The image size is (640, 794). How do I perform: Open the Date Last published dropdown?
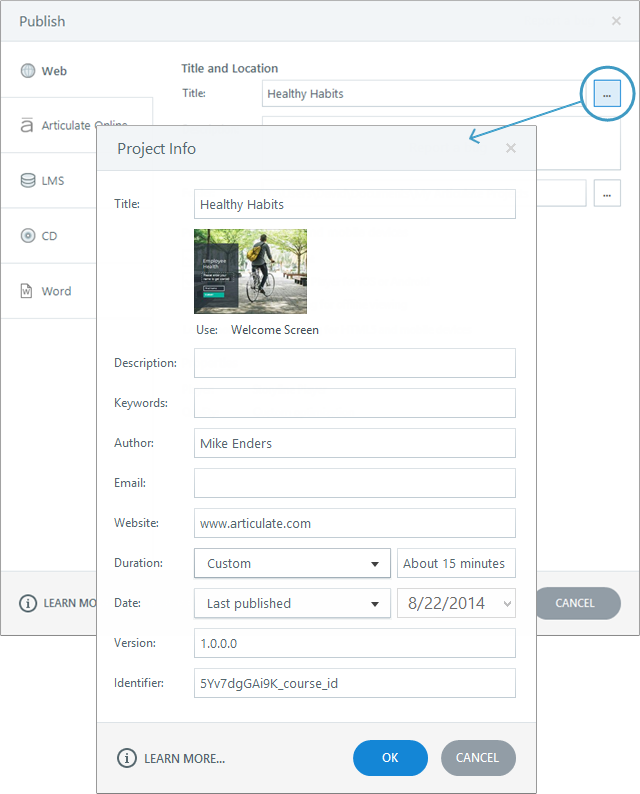pyautogui.click(x=293, y=603)
